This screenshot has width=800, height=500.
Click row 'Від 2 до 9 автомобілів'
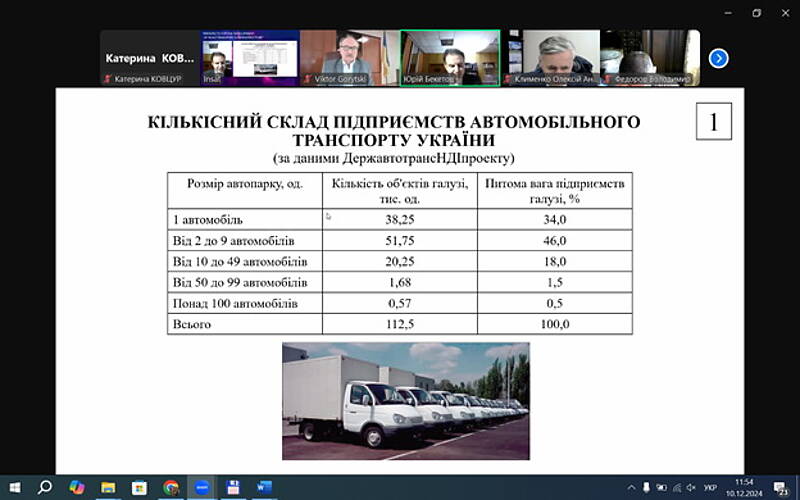pos(233,241)
